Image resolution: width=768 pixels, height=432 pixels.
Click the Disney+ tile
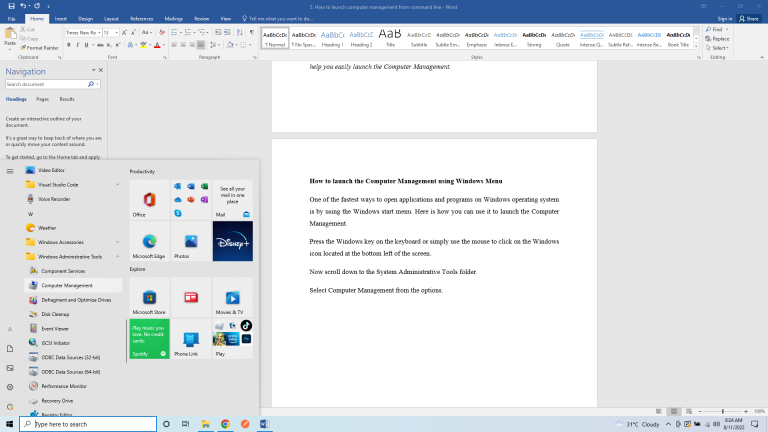(232, 241)
